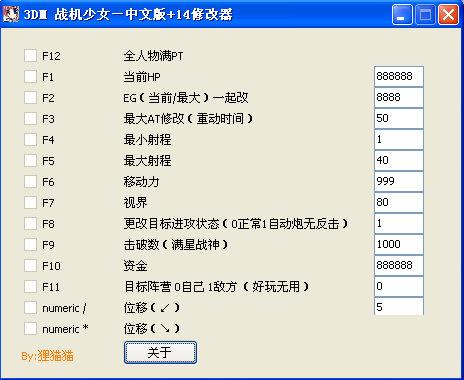Maximize the trainer window
The image size is (464, 380).
pos(425,15)
